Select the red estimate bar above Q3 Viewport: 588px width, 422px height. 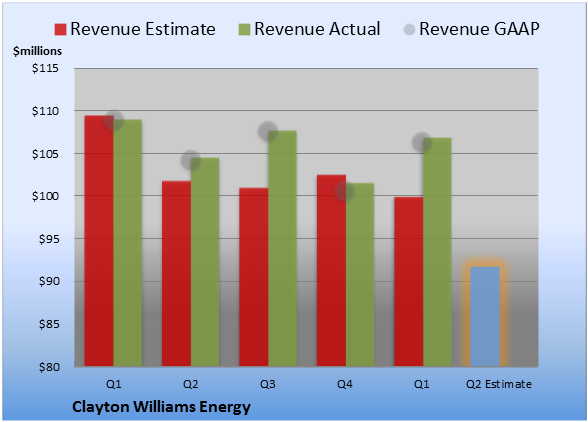click(x=254, y=277)
